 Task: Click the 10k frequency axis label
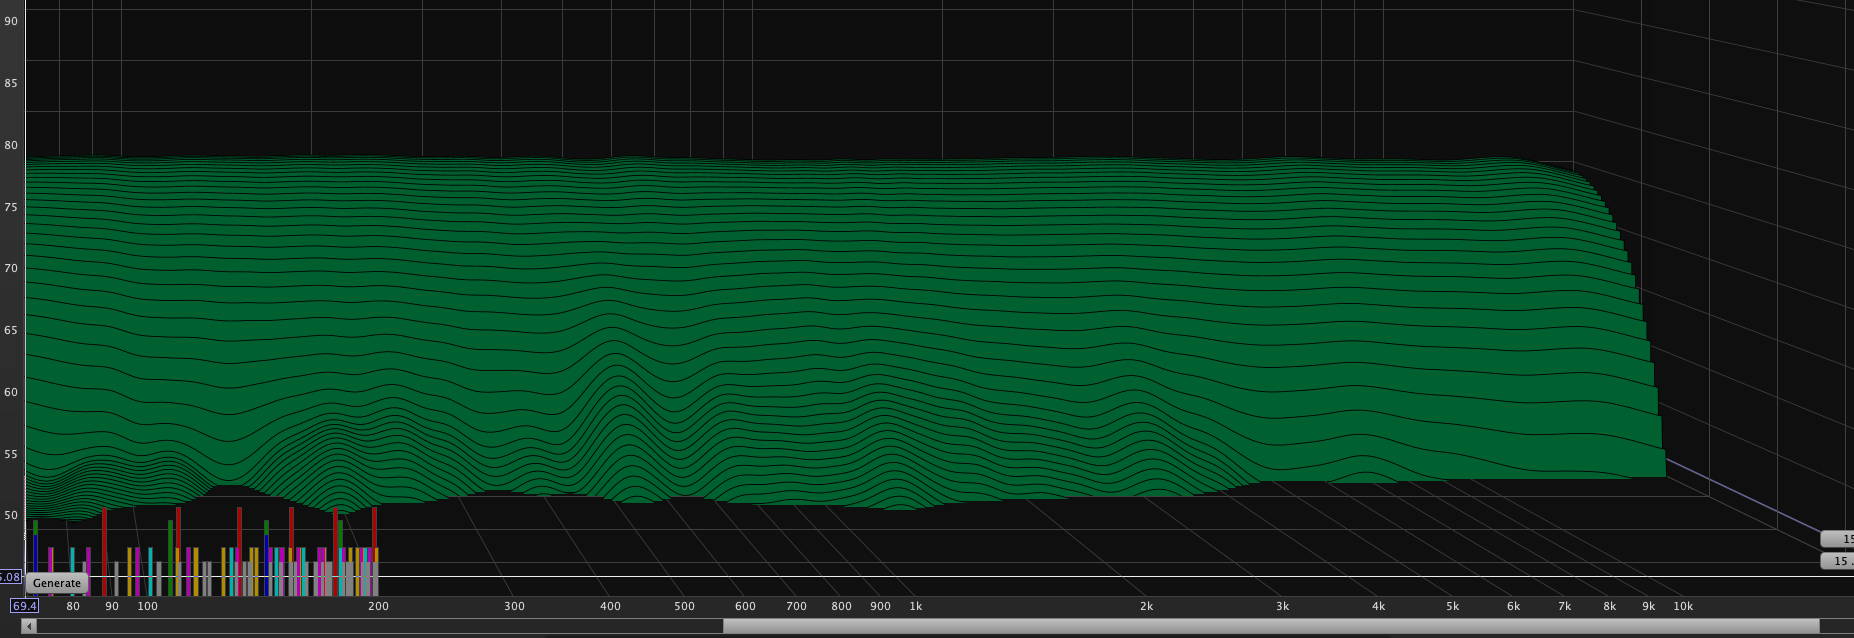pos(1683,606)
